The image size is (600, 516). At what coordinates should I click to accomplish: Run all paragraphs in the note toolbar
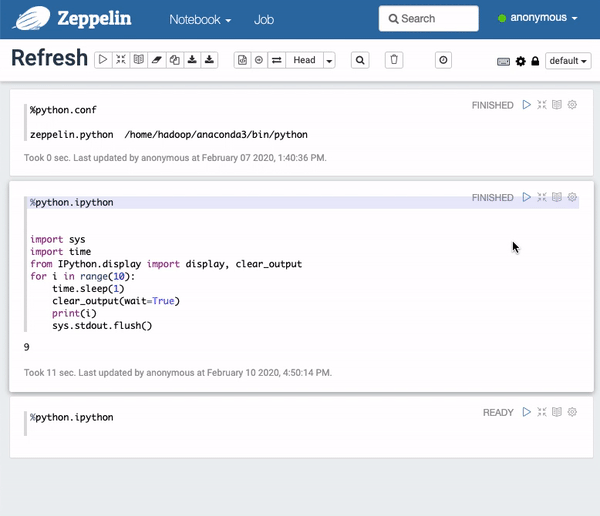103,60
